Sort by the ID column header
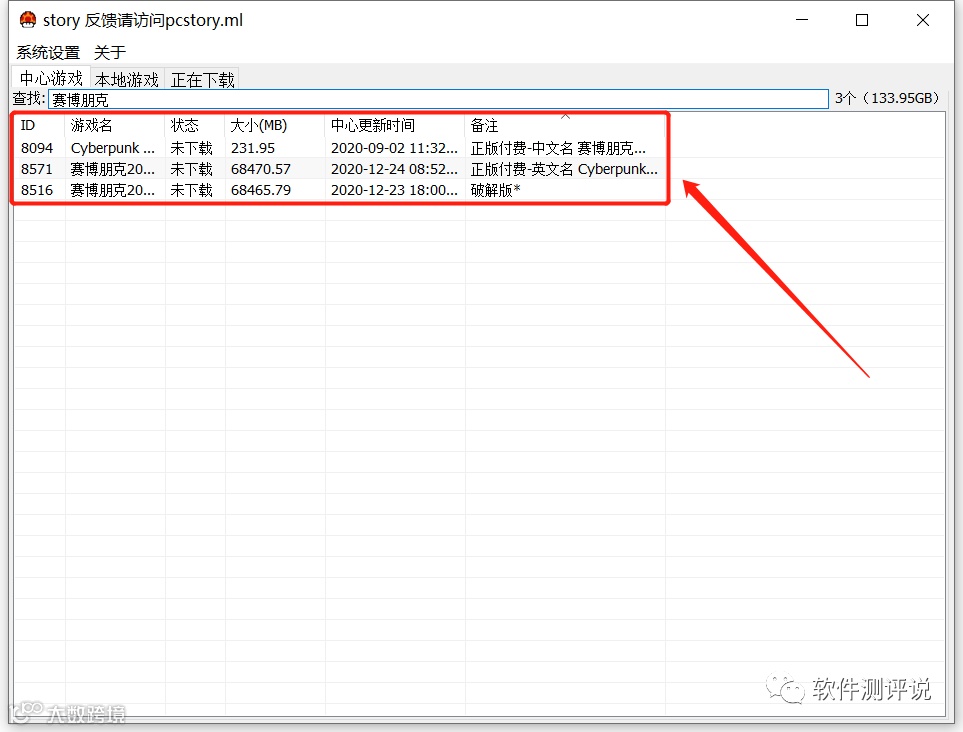 click(x=39, y=125)
